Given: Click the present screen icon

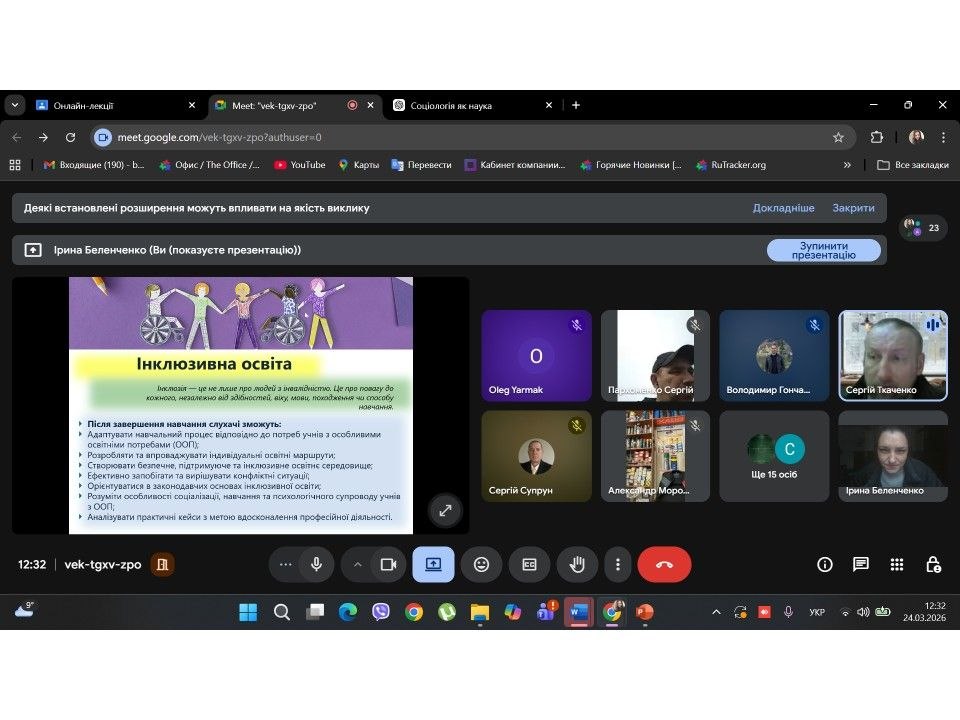Looking at the screenshot, I should click(433, 564).
